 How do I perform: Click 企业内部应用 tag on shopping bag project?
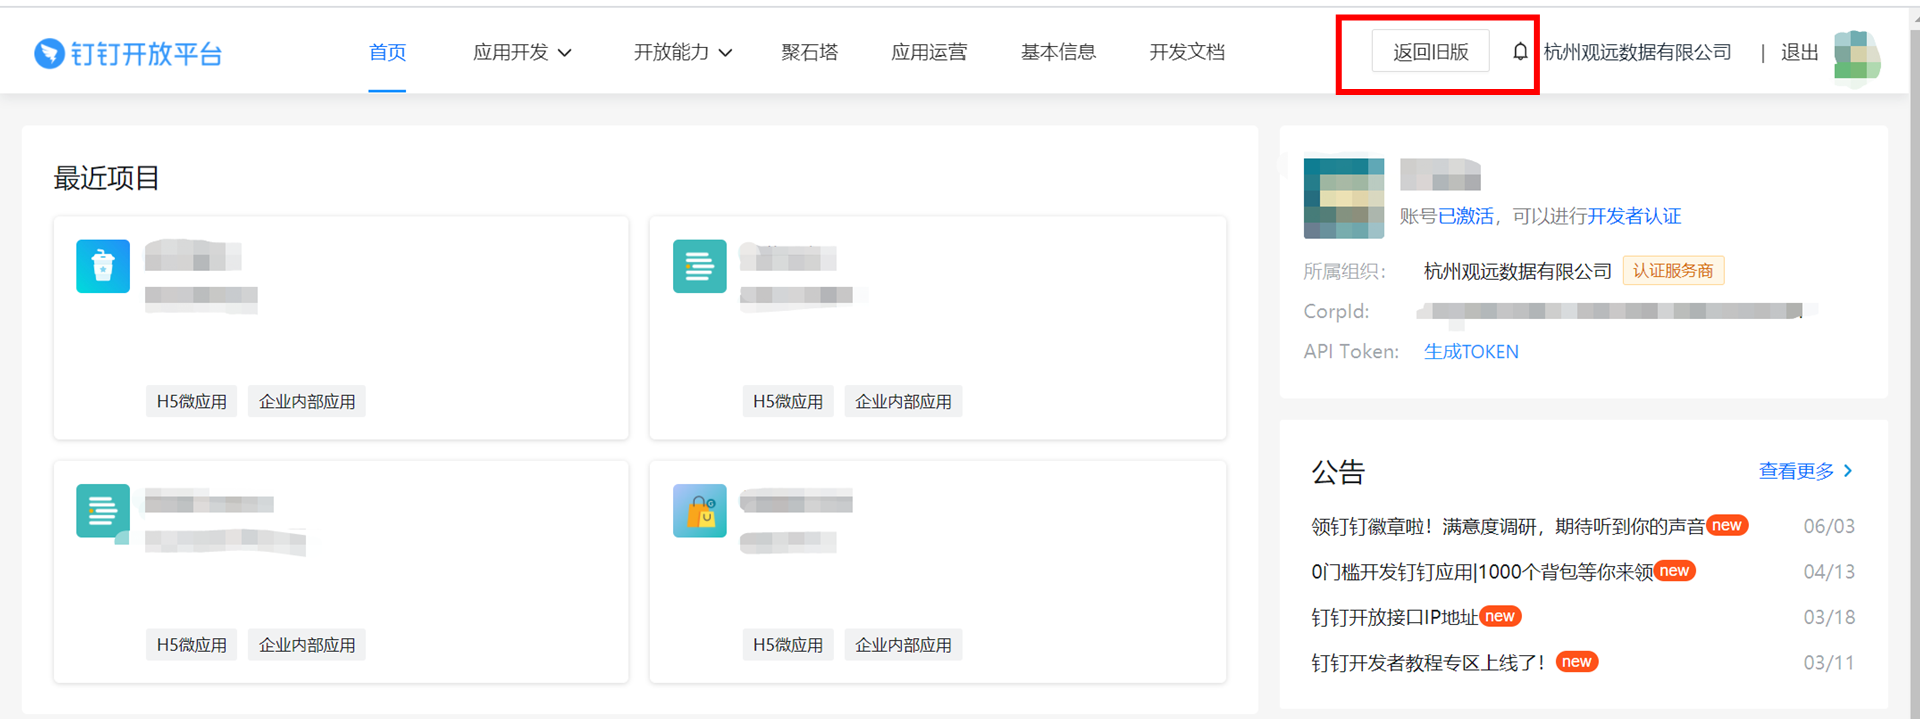[903, 645]
